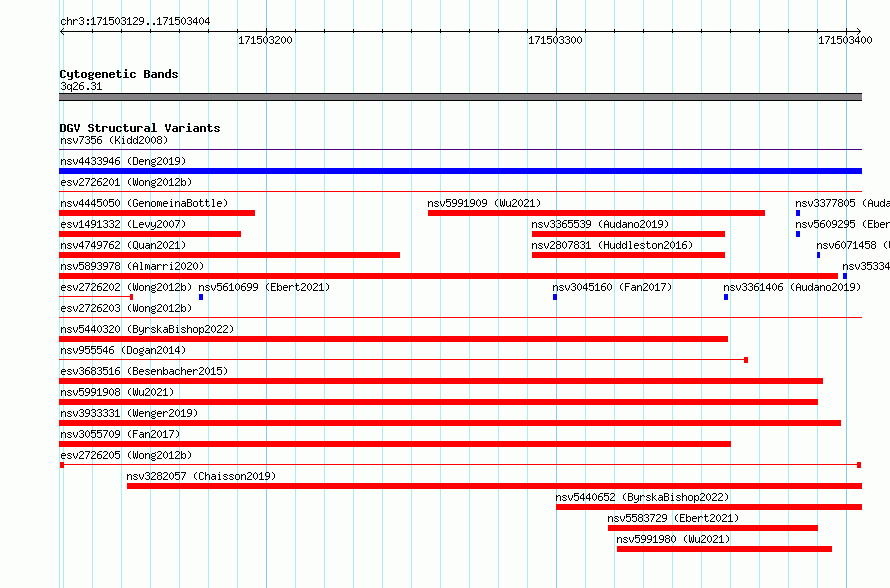The height and width of the screenshot is (588, 890).
Task: Click the esv2726203 (Wong2012b) label
Action: [x=126, y=308]
